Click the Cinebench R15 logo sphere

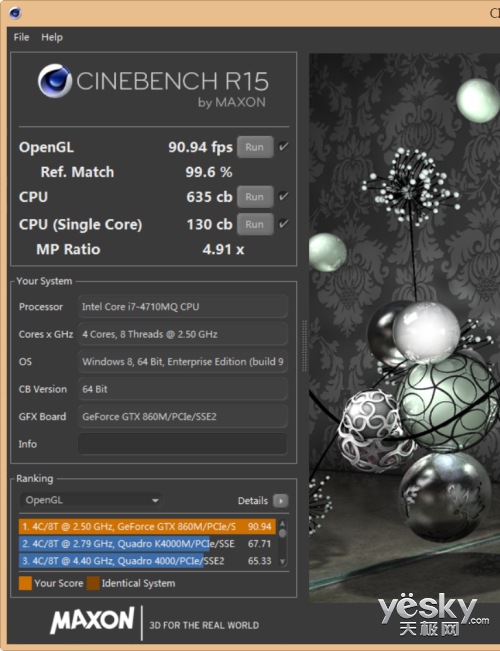click(x=55, y=81)
